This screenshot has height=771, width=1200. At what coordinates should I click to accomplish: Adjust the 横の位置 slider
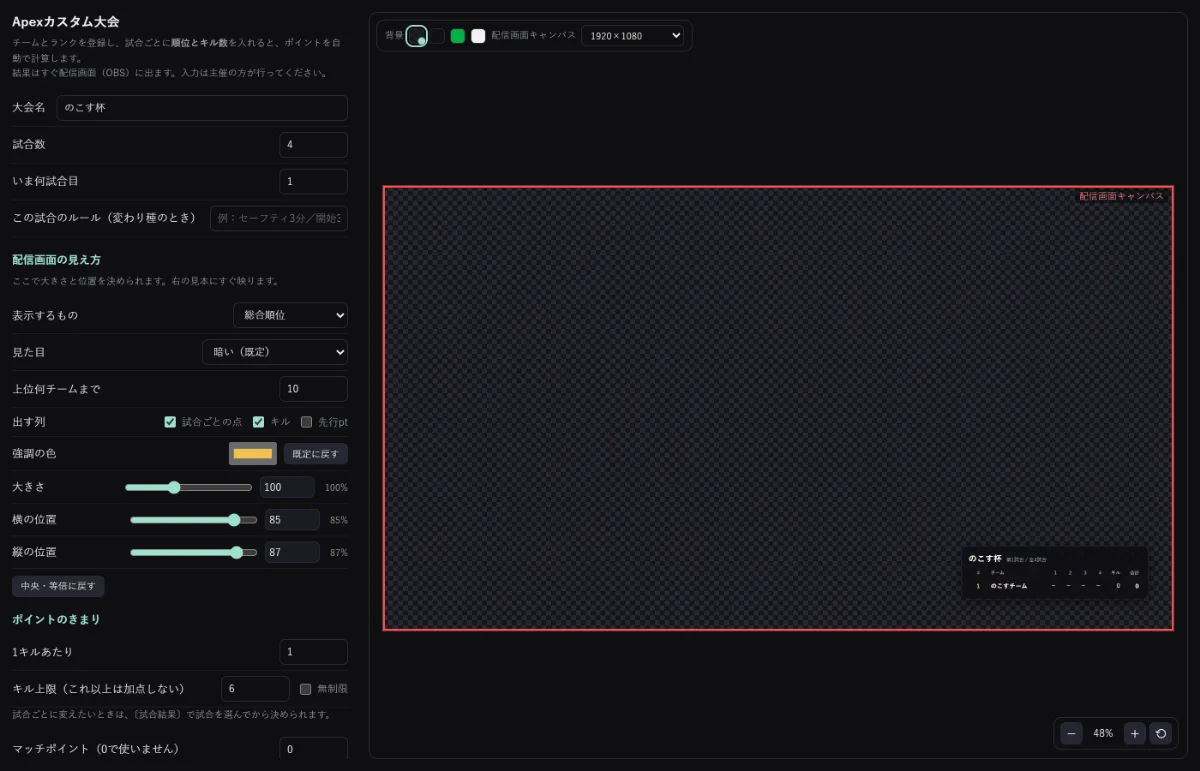[194, 520]
